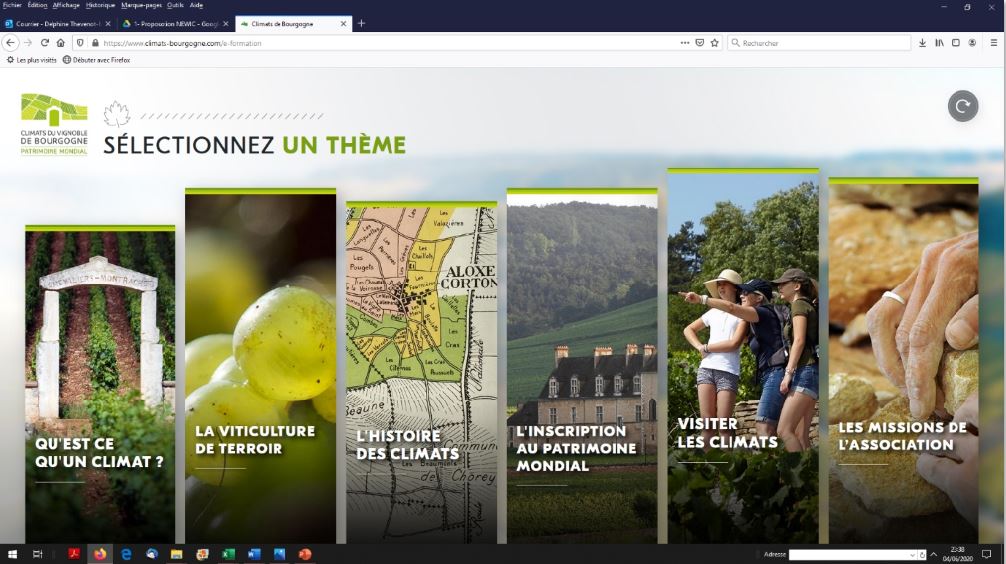Click the Climats du Vignoble de Bourgogne logo
Viewport: 1006px width, 564px height.
point(54,124)
